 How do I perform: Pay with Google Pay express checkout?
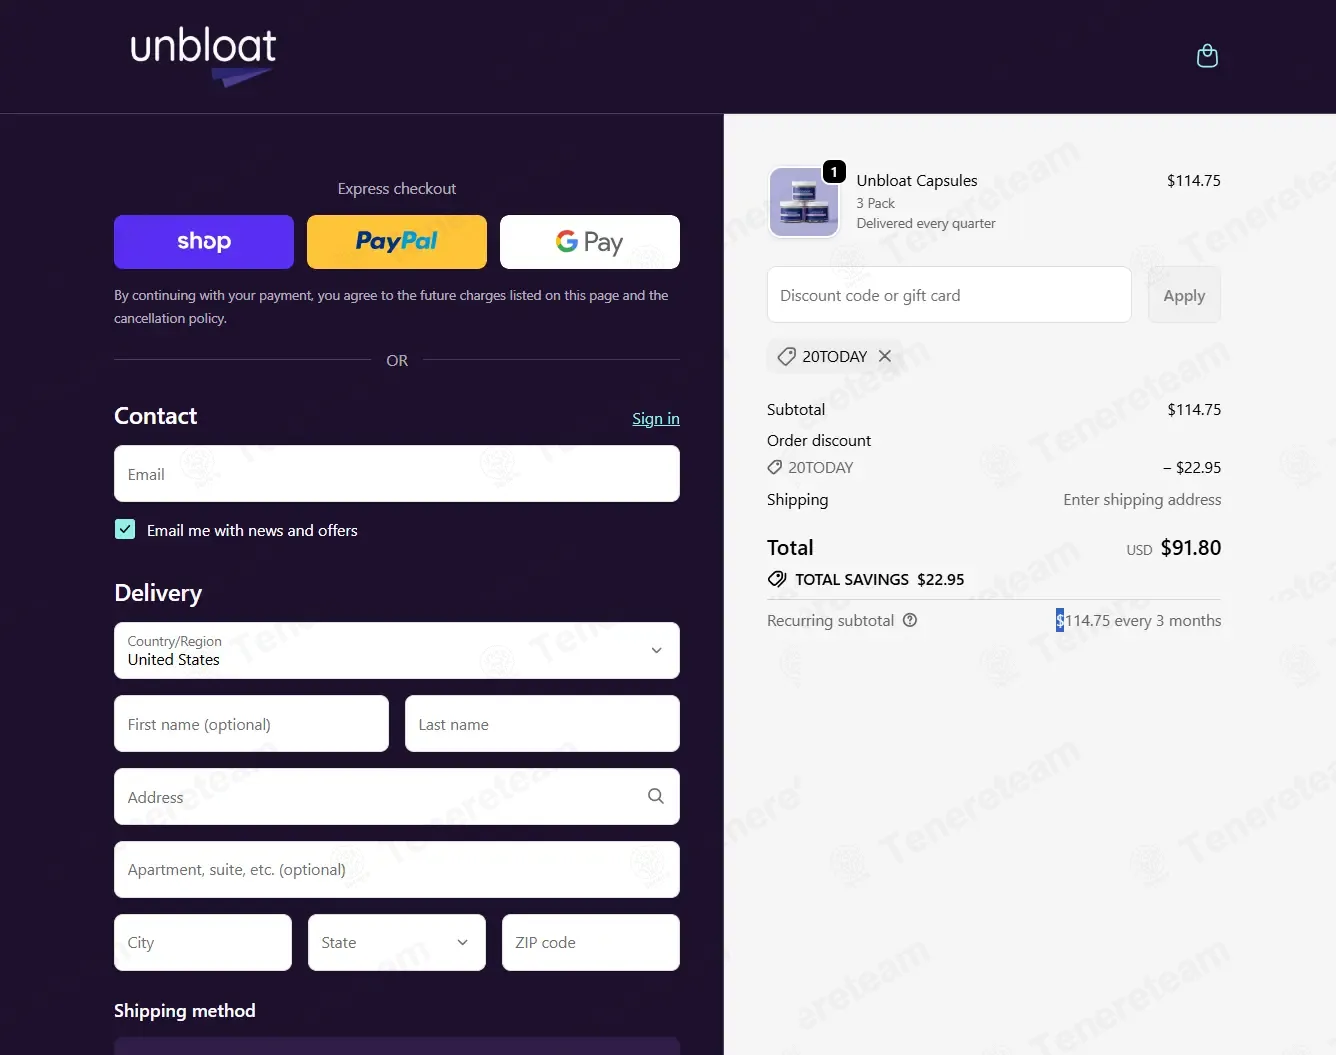click(x=590, y=242)
